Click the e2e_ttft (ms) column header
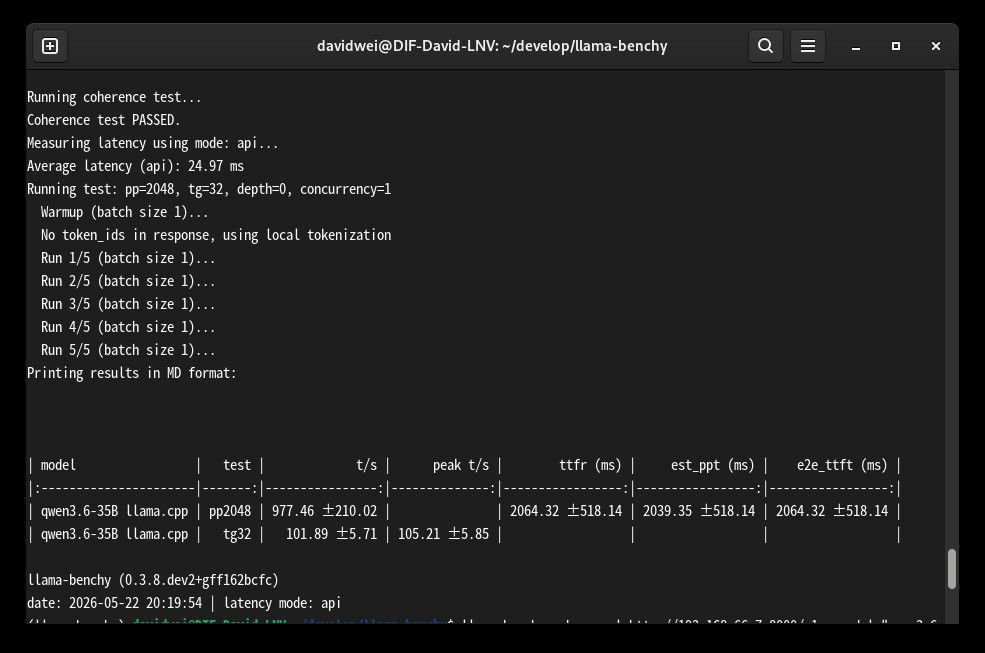985x653 pixels. (842, 465)
